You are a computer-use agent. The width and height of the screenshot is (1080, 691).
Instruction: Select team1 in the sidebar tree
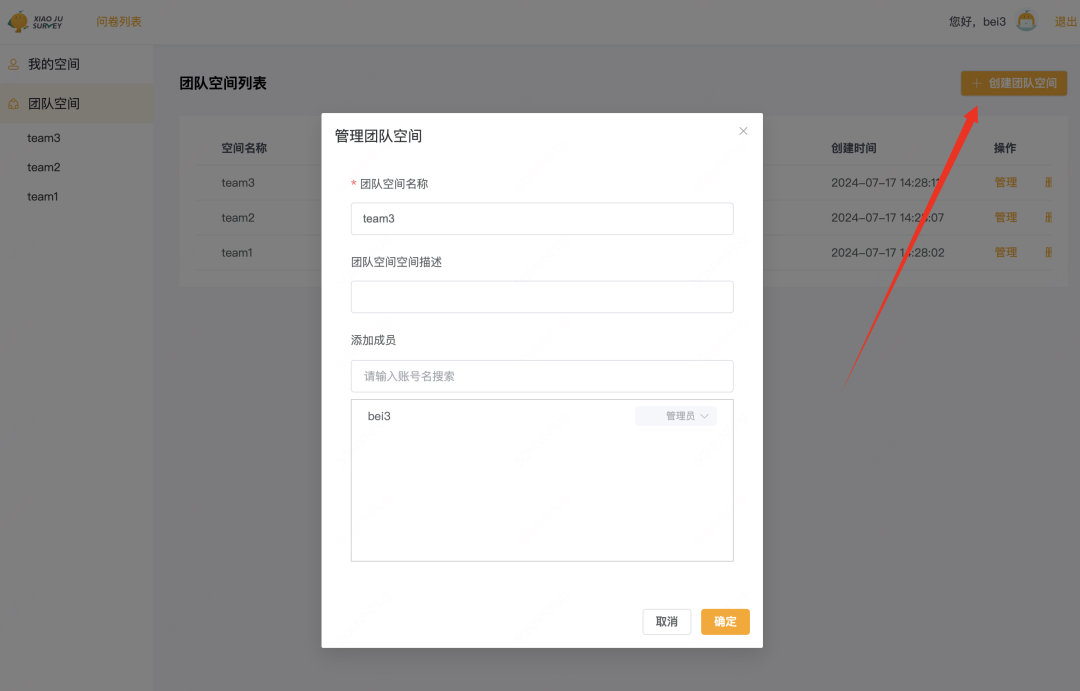click(x=43, y=196)
